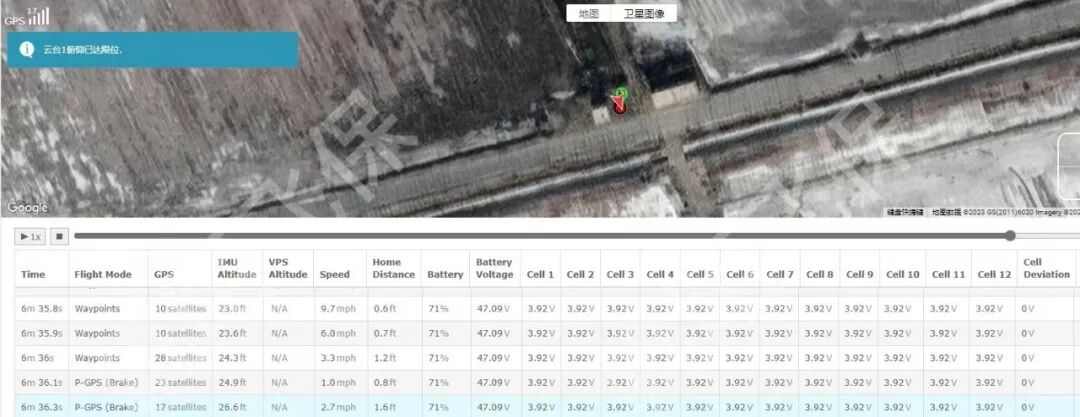
Task: Click the 24.3 ft altitude cell
Action: (x=233, y=358)
